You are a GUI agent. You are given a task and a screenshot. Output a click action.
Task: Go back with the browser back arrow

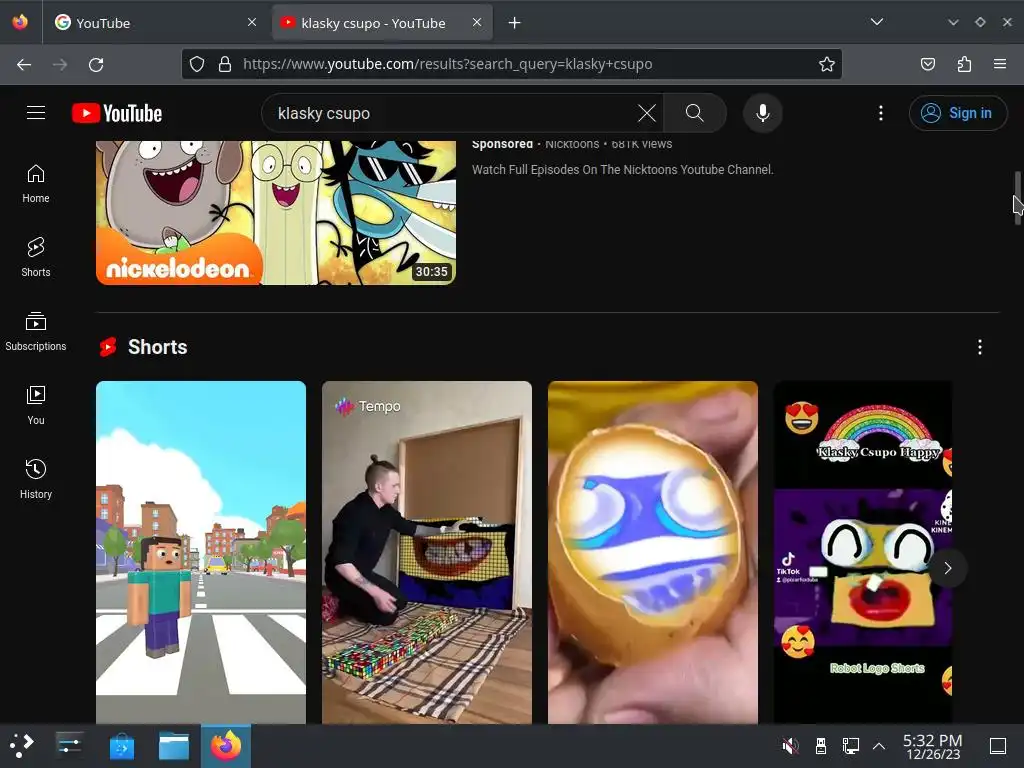click(x=24, y=64)
